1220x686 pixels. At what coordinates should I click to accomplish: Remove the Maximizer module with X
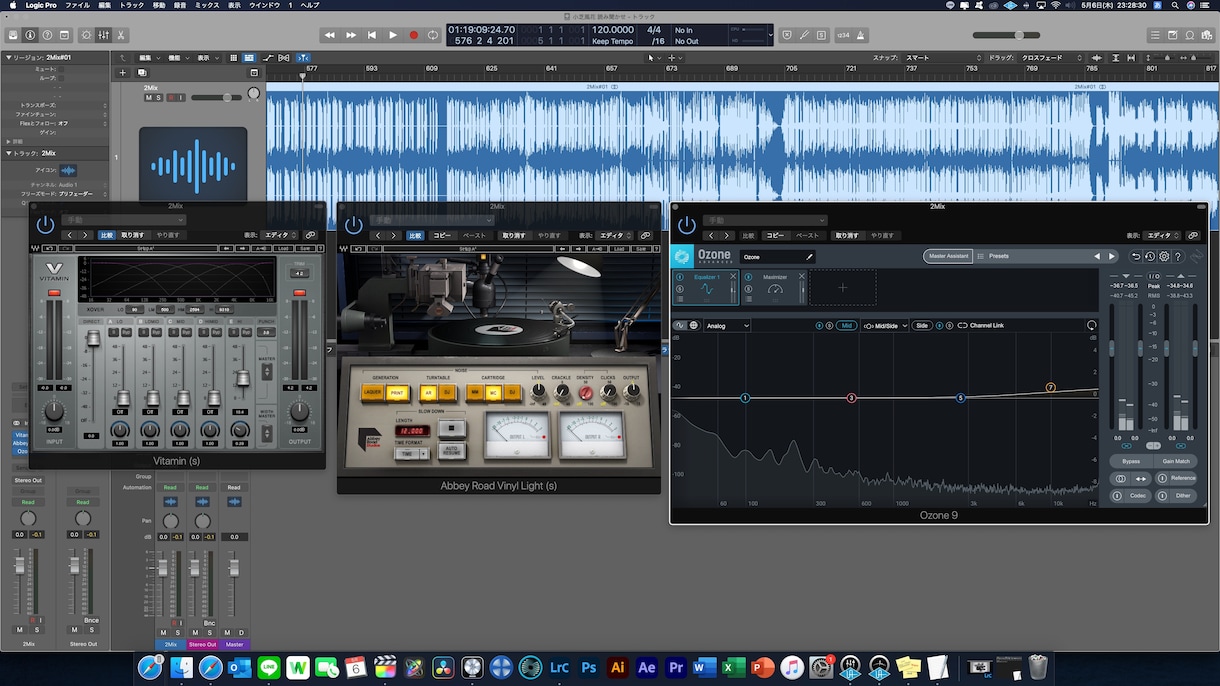(801, 276)
